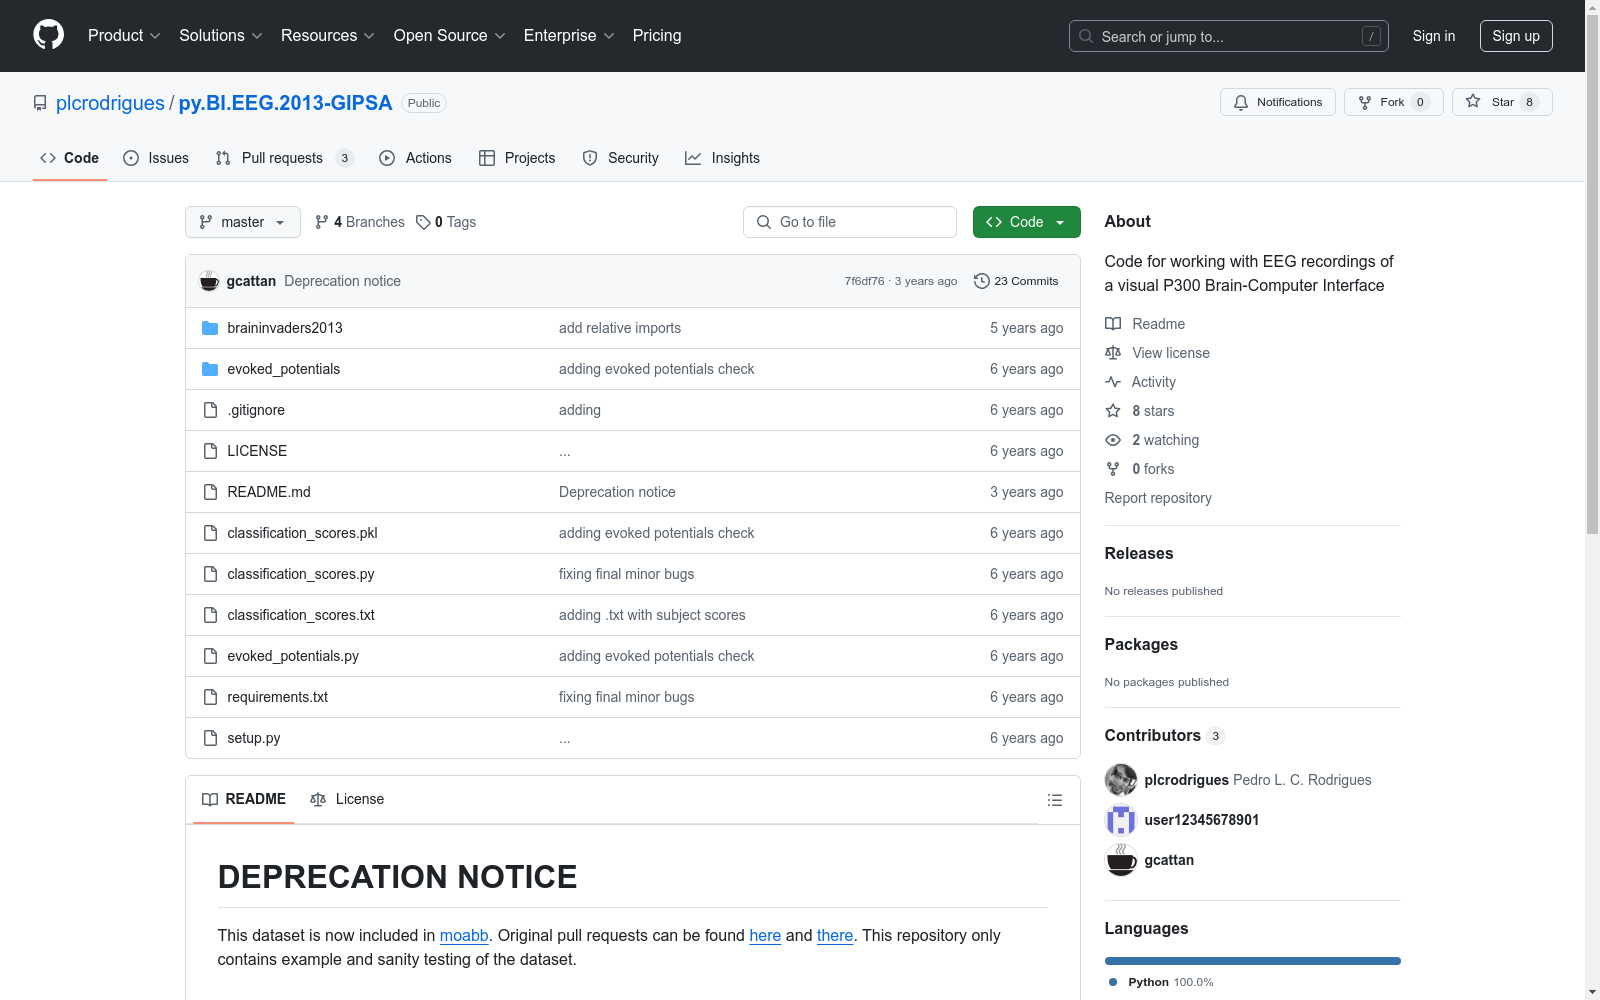Click the evoked_potentials folder icon

coord(210,369)
